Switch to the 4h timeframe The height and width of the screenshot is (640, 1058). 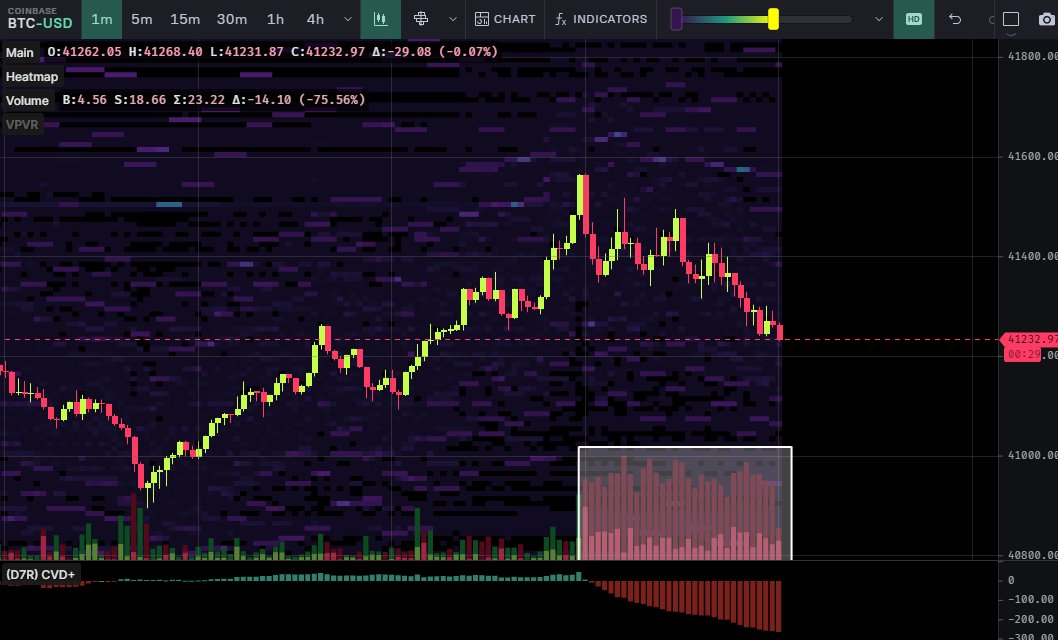click(315, 19)
